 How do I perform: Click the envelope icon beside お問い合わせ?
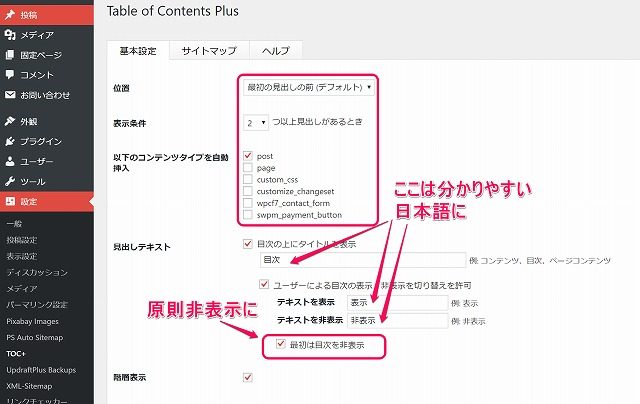pos(10,95)
